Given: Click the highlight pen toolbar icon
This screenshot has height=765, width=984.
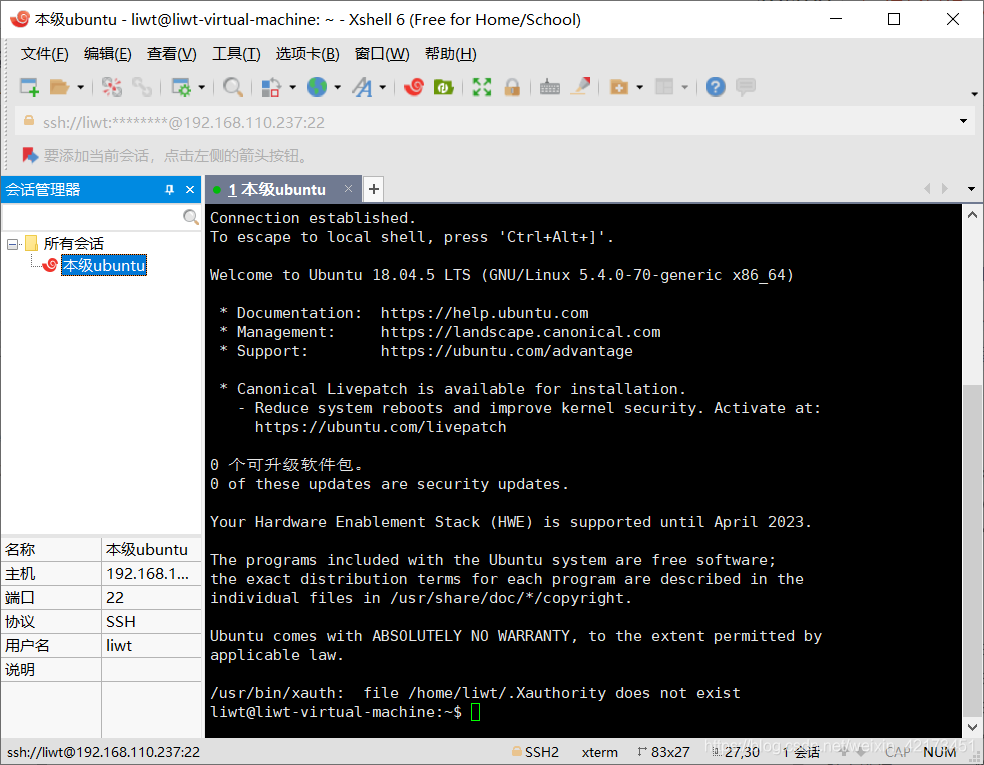Looking at the screenshot, I should pos(580,87).
